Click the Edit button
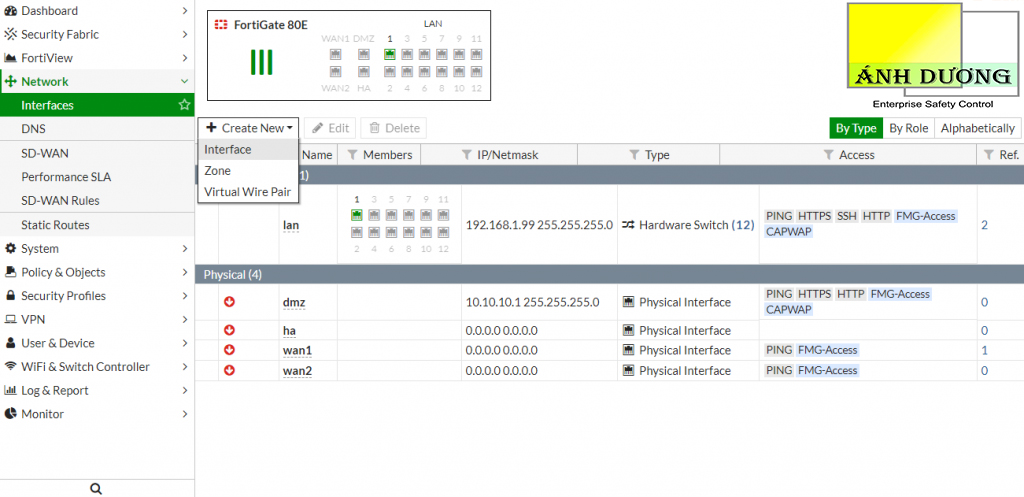Screen dimensions: 1024x497 [x=330, y=128]
